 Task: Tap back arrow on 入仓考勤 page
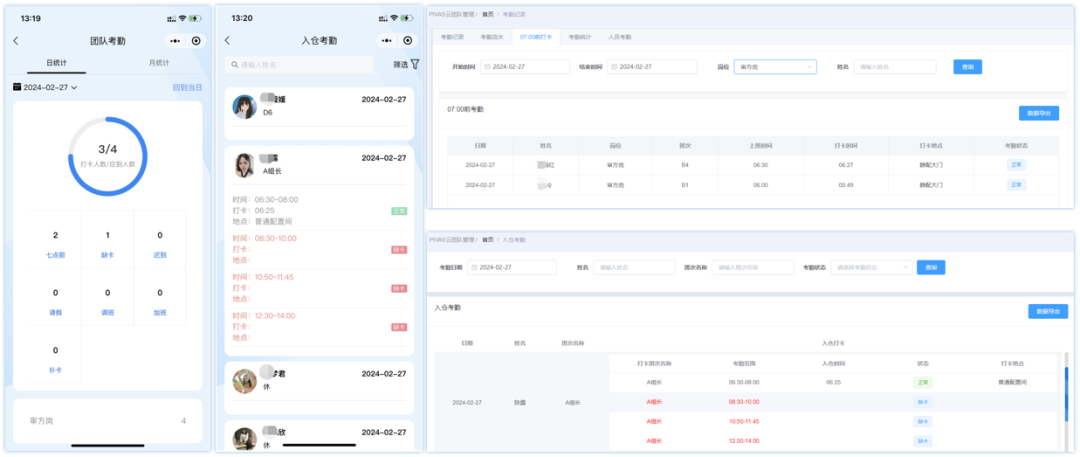click(x=227, y=41)
